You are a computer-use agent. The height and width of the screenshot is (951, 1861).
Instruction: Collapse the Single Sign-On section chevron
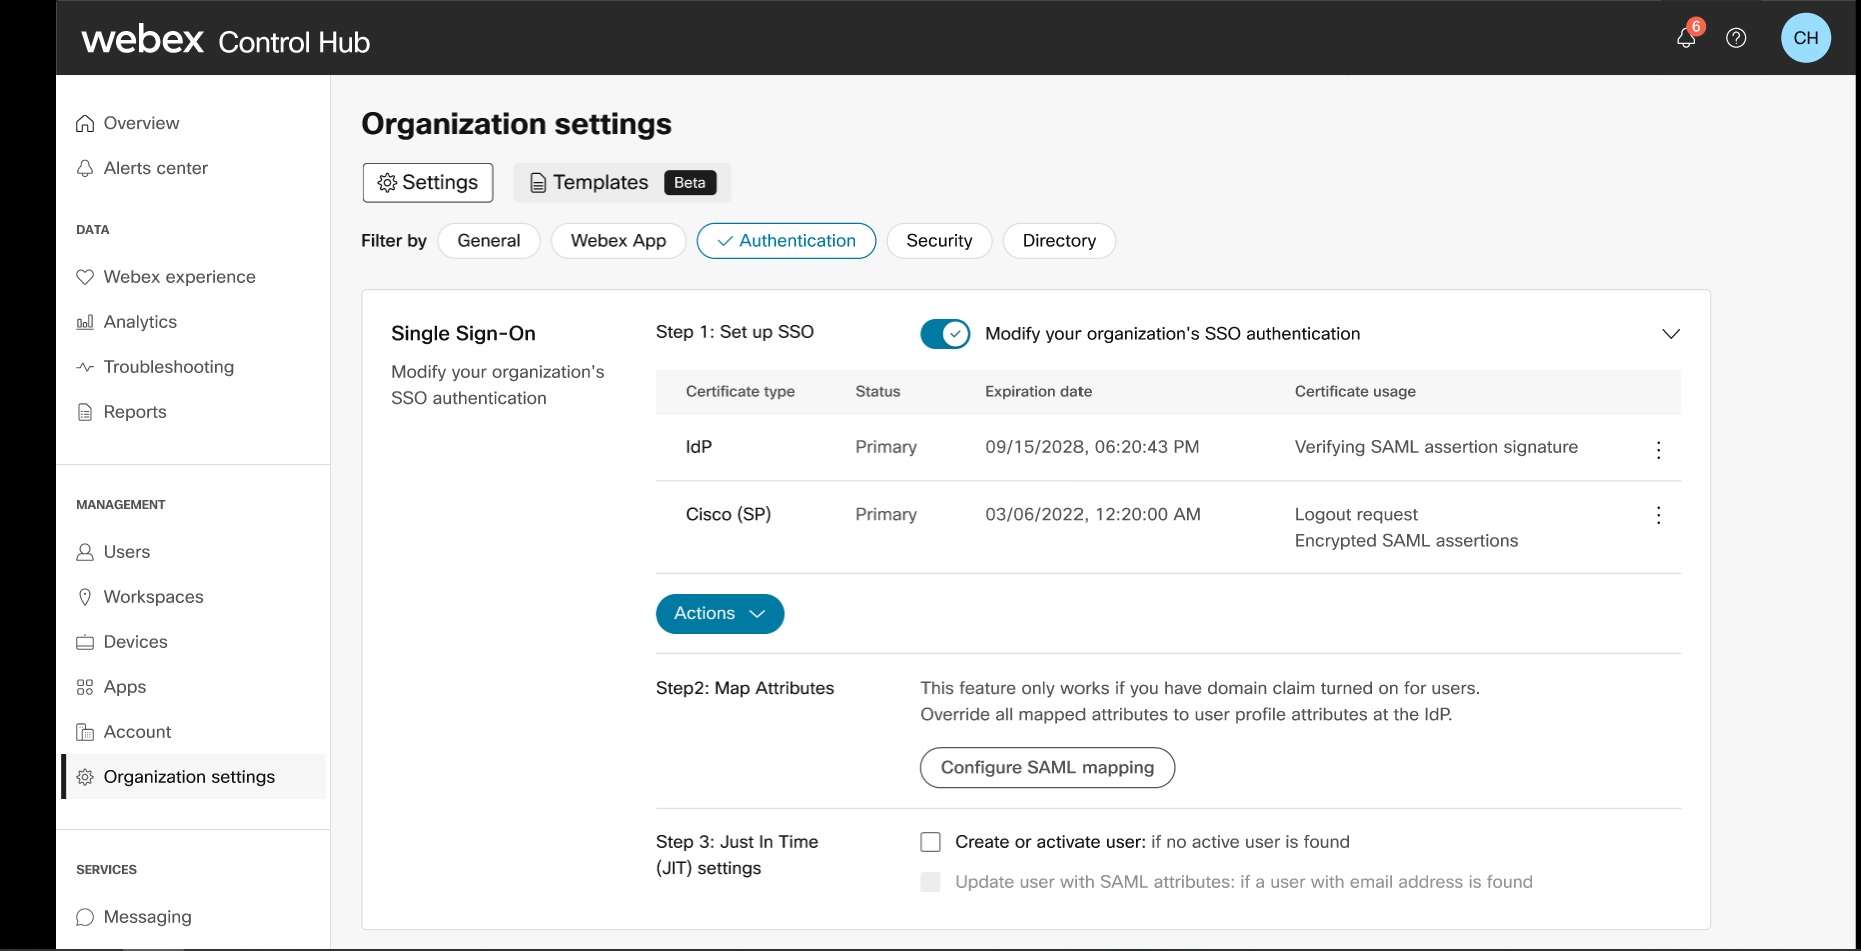point(1670,334)
